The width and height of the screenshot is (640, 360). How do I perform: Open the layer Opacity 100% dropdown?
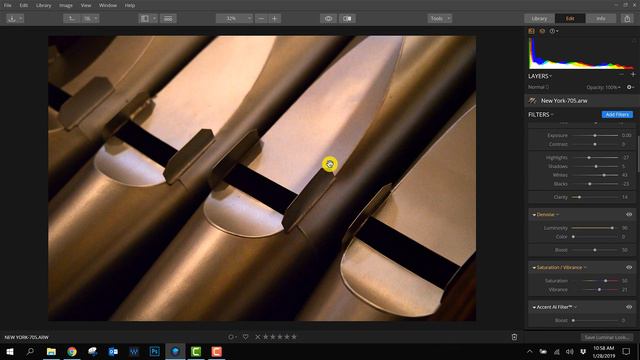click(x=604, y=87)
